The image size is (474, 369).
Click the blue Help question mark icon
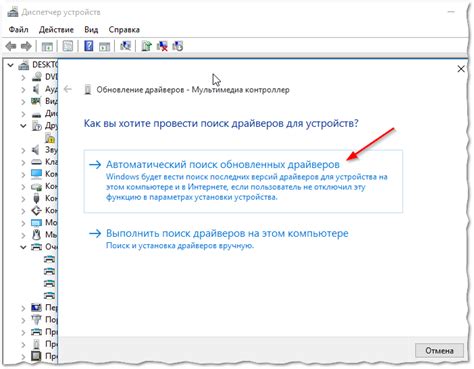tap(89, 46)
